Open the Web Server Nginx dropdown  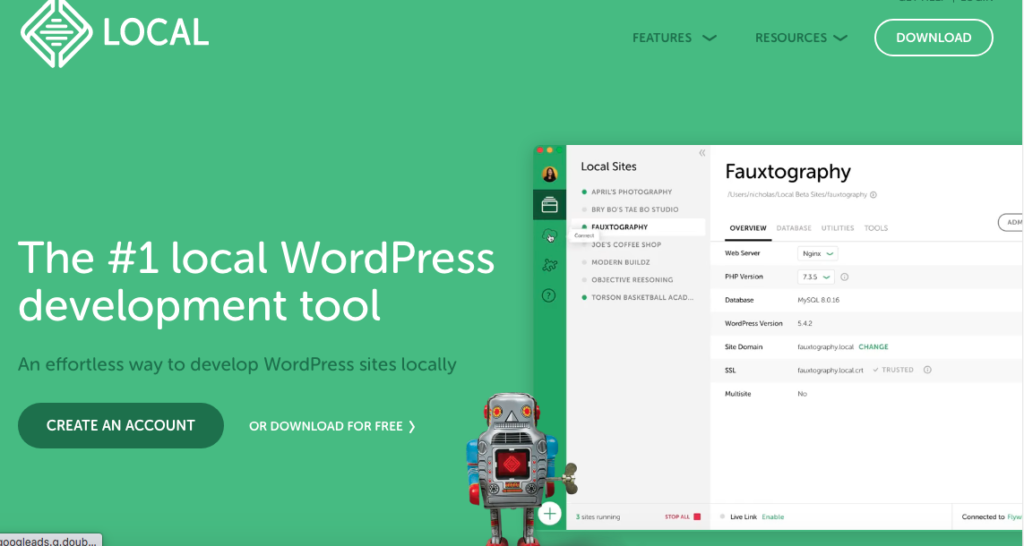click(x=818, y=253)
